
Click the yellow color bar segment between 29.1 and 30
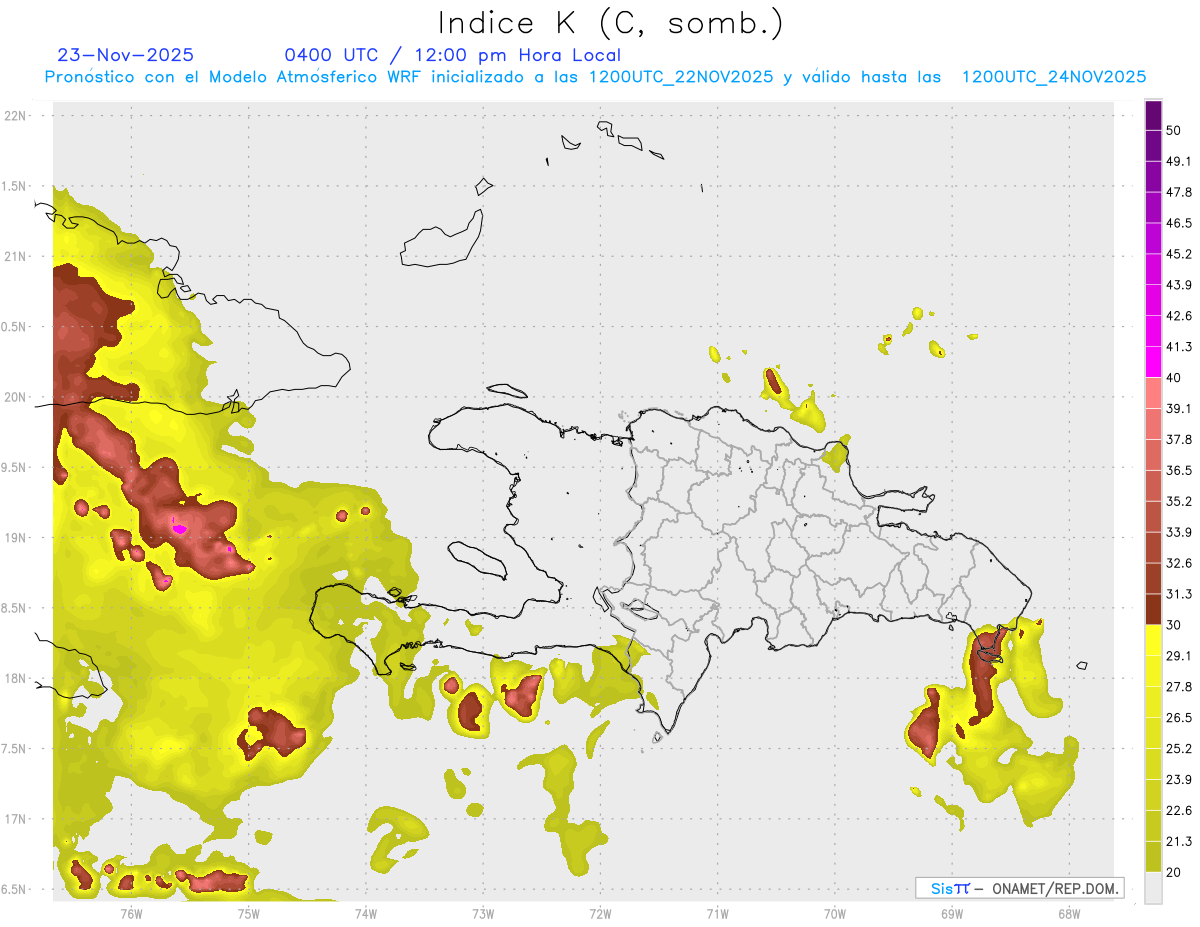point(1153,640)
